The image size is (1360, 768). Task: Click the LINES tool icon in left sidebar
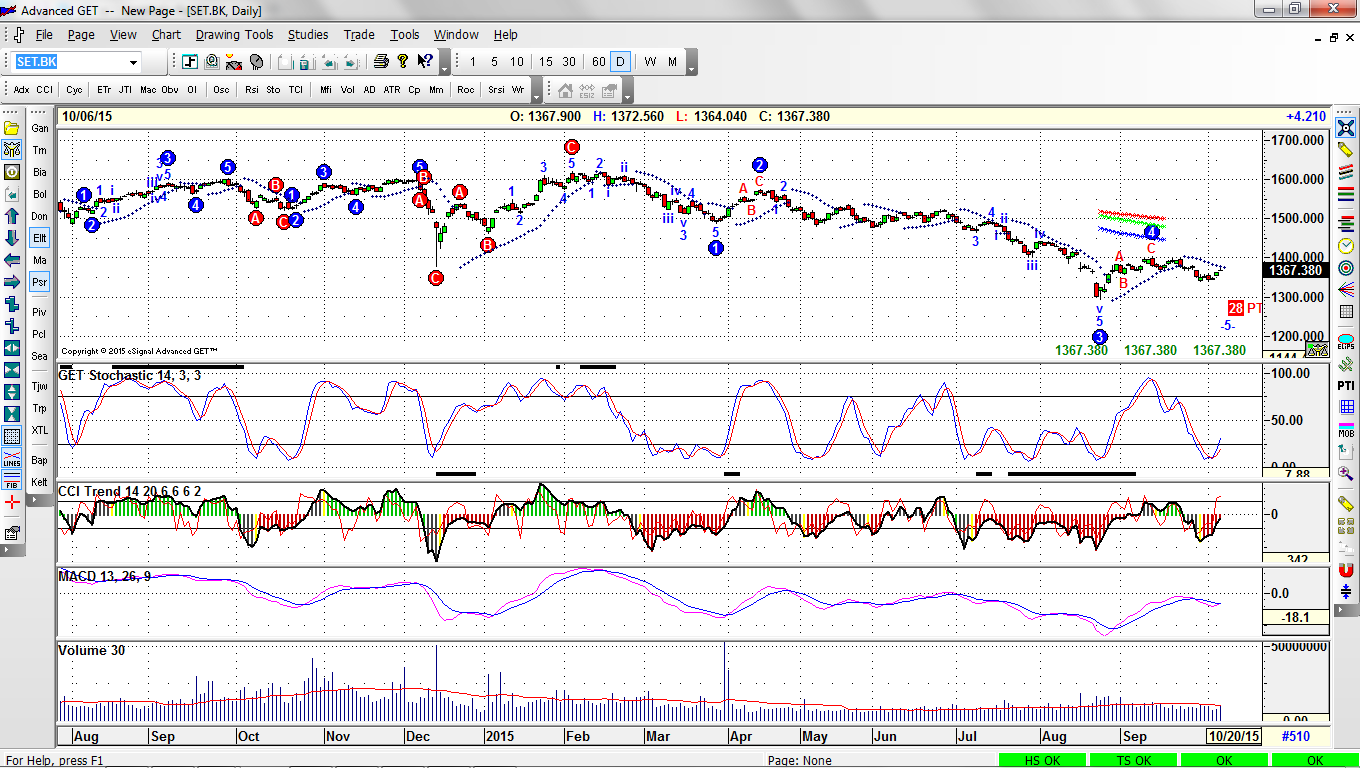click(x=12, y=458)
